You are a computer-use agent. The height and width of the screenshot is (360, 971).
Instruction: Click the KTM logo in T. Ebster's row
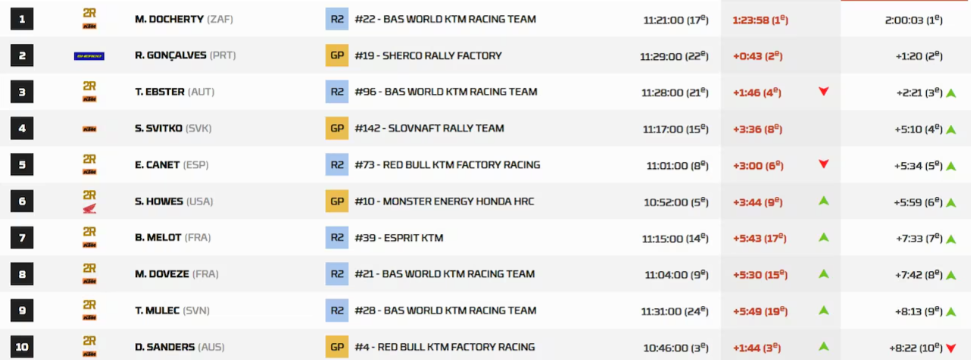click(89, 99)
